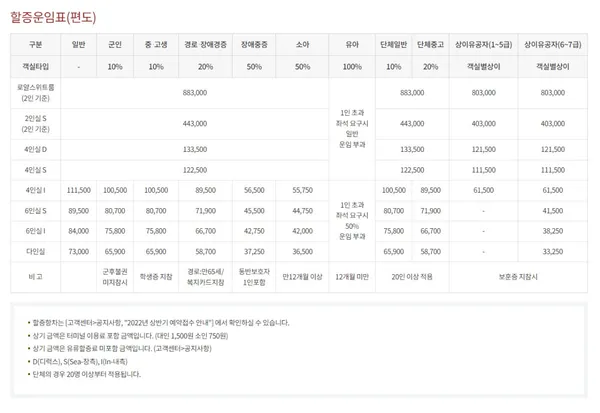Screen dimensions: 600x413
Task: Click the 33,250 fare in 다인실 row
Action: [553, 251]
